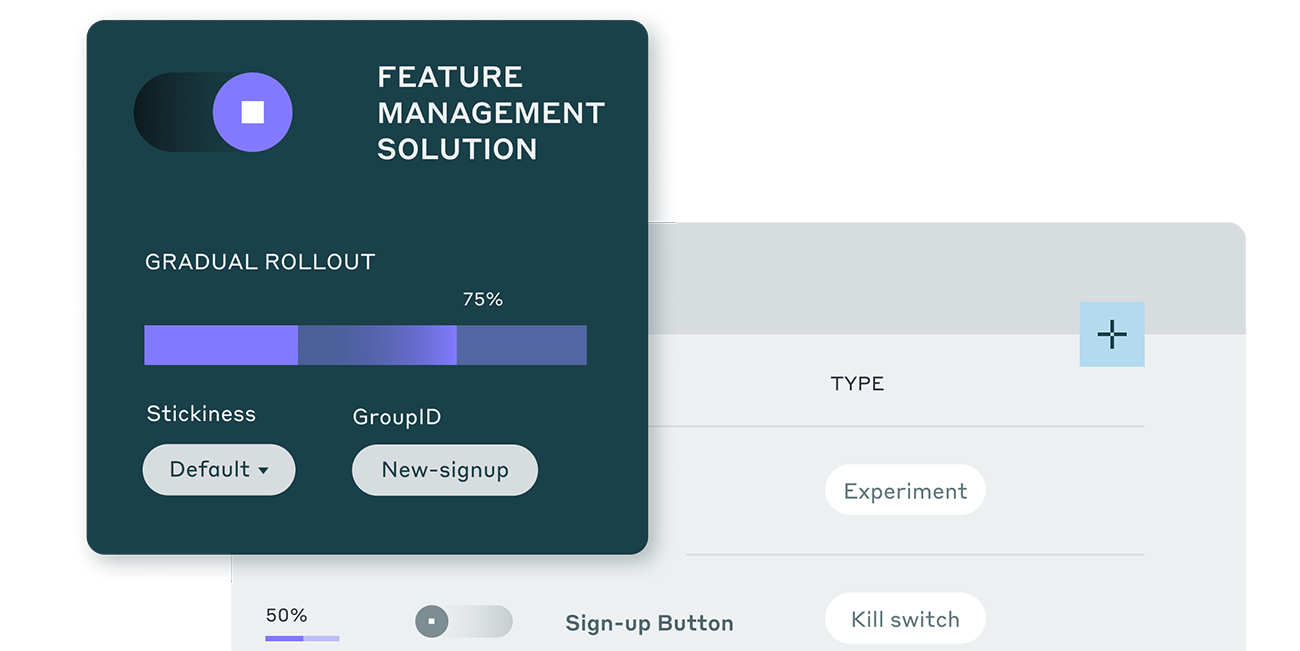Screen dimensions: 1300x651
Task: Click the Stickiness field label
Action: pyautogui.click(x=201, y=414)
